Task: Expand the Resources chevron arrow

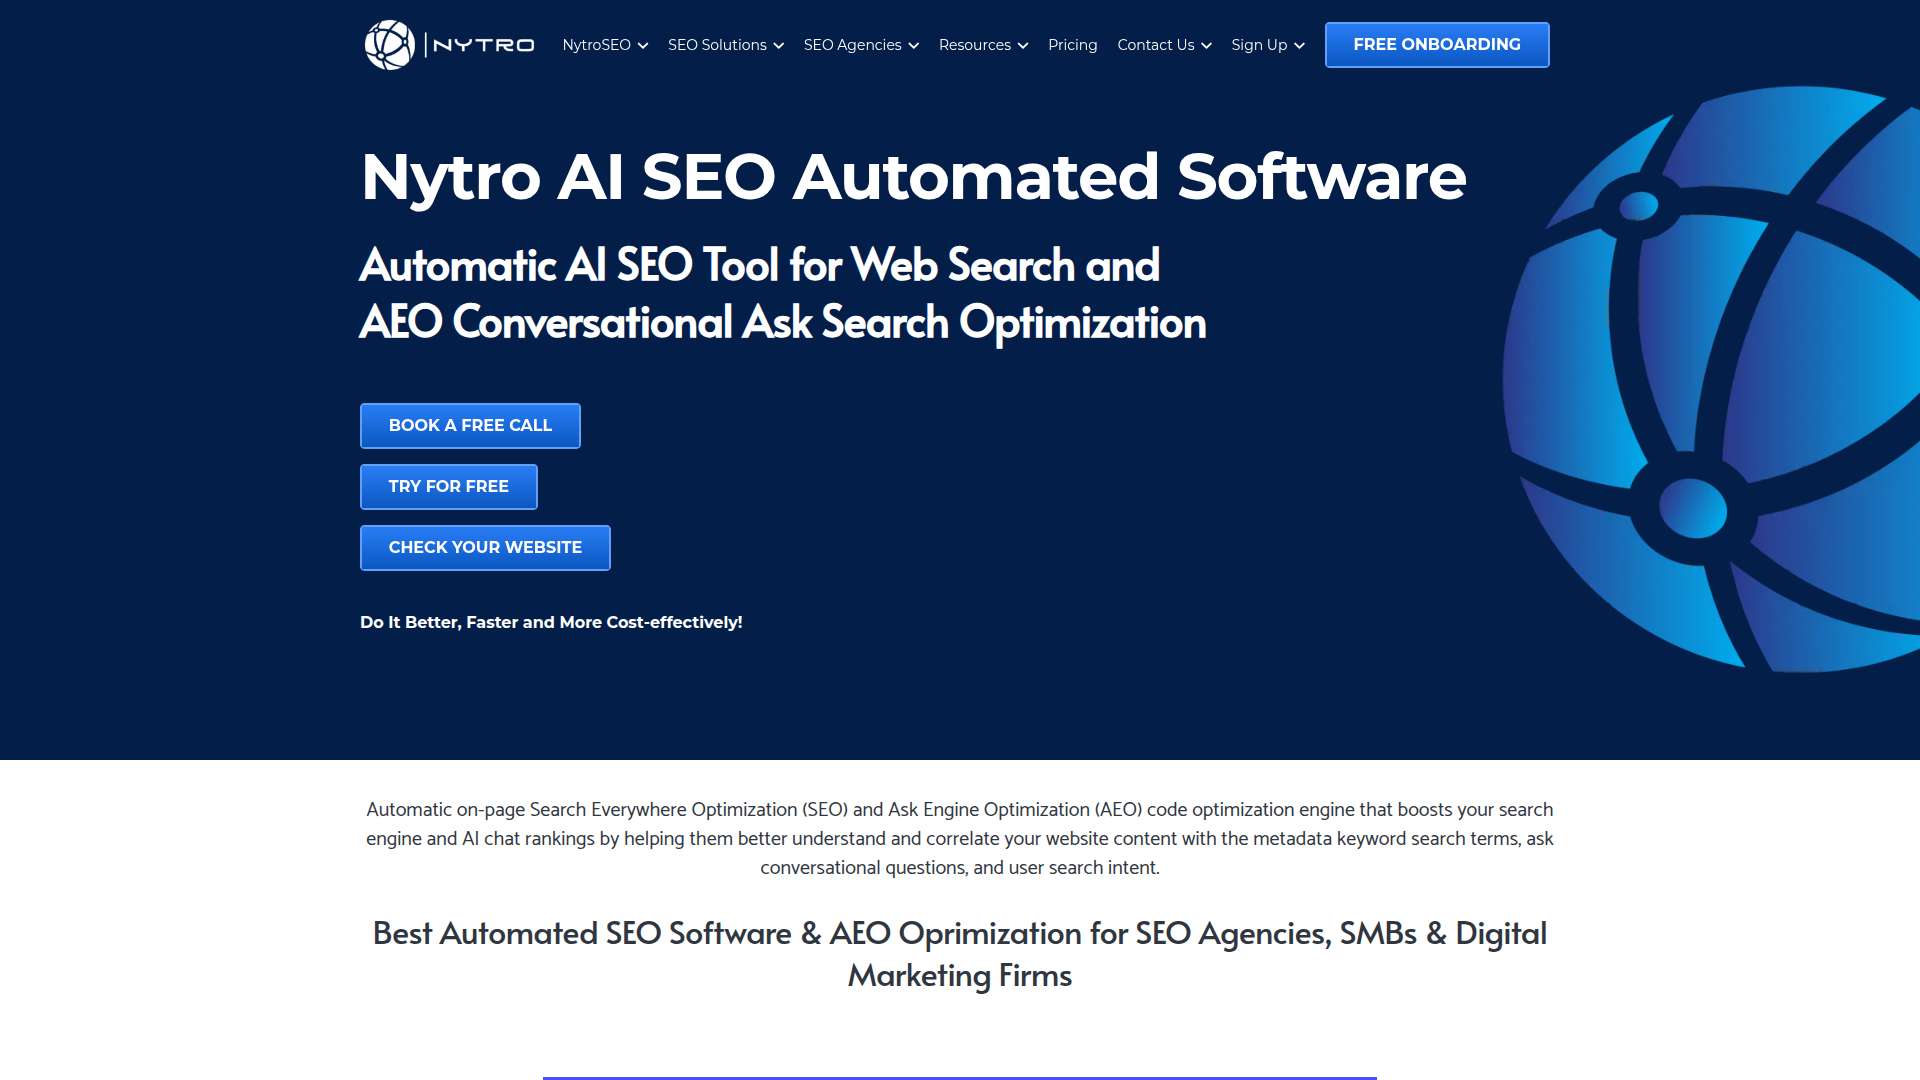Action: click(1023, 46)
